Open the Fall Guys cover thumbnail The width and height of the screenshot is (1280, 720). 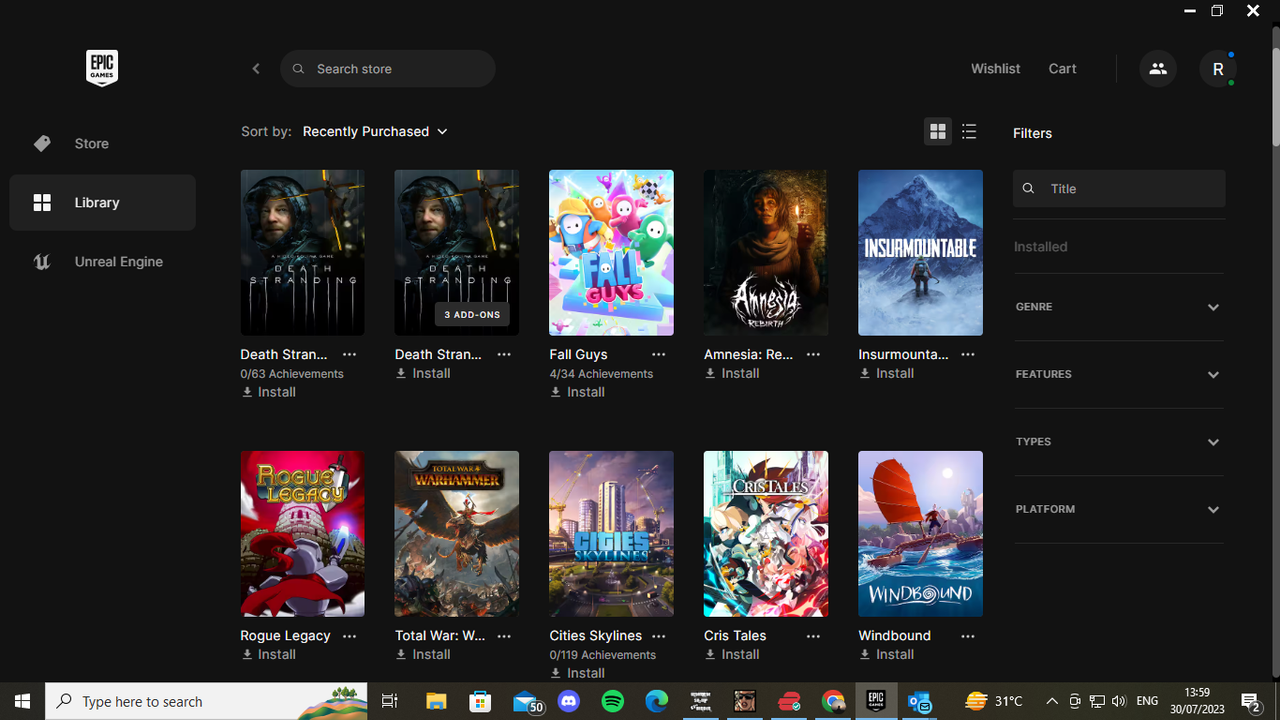611,253
